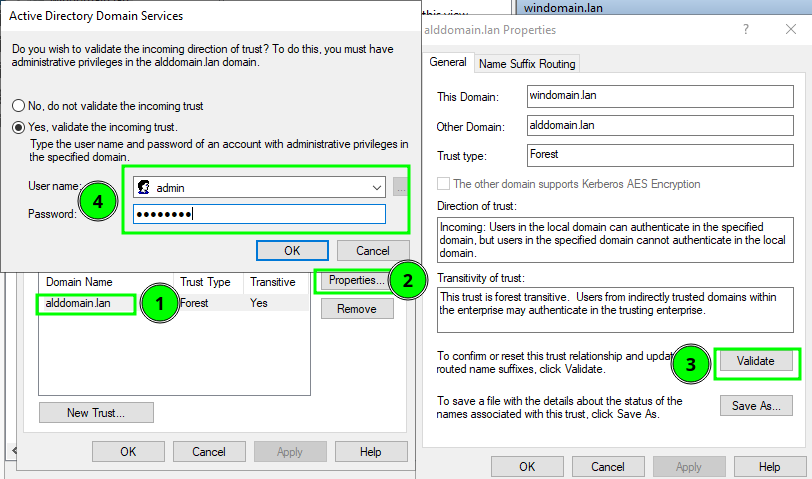Click the Trust Type column header
Image resolution: width=812 pixels, height=479 pixels.
[208, 282]
